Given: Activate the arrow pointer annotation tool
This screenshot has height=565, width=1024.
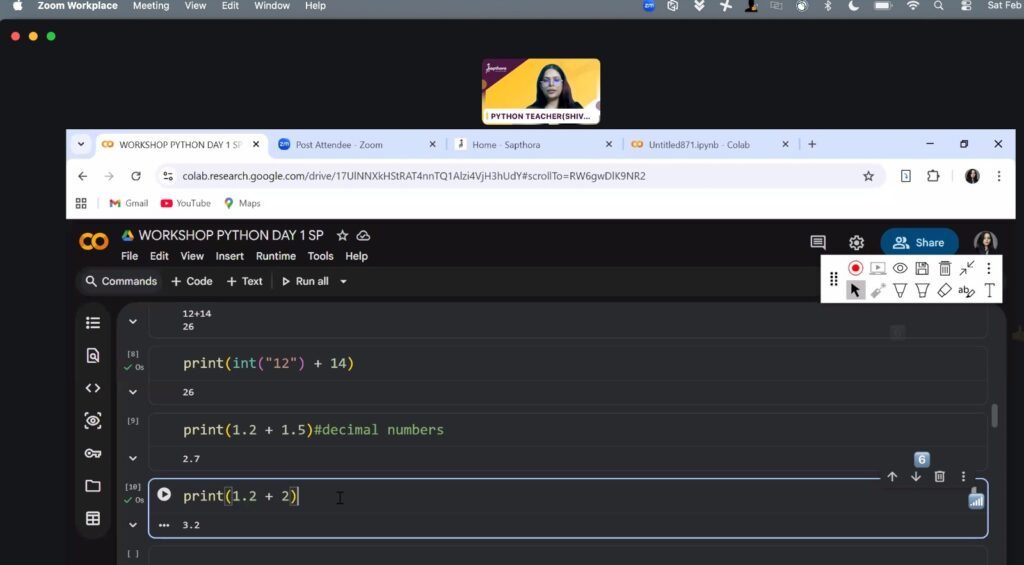Looking at the screenshot, I should [x=855, y=291].
